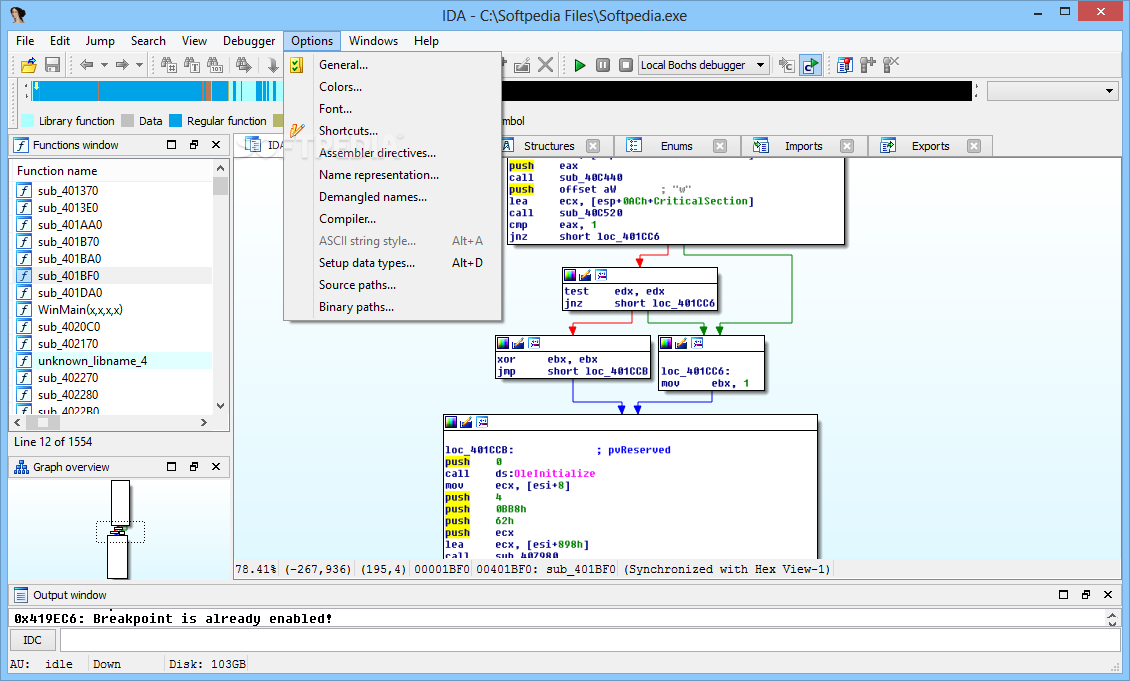Set node color on test edx block

(570, 275)
